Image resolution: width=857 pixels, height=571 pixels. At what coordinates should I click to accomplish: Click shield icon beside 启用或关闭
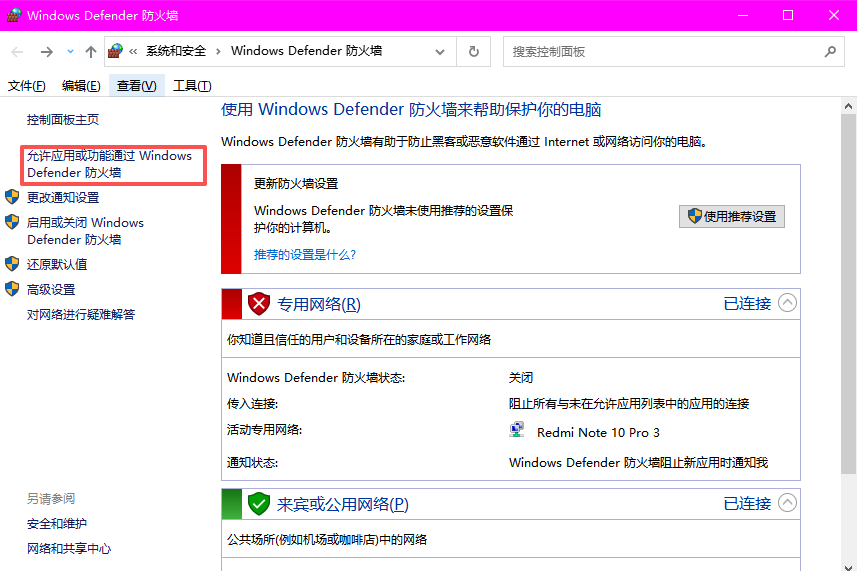tap(12, 222)
